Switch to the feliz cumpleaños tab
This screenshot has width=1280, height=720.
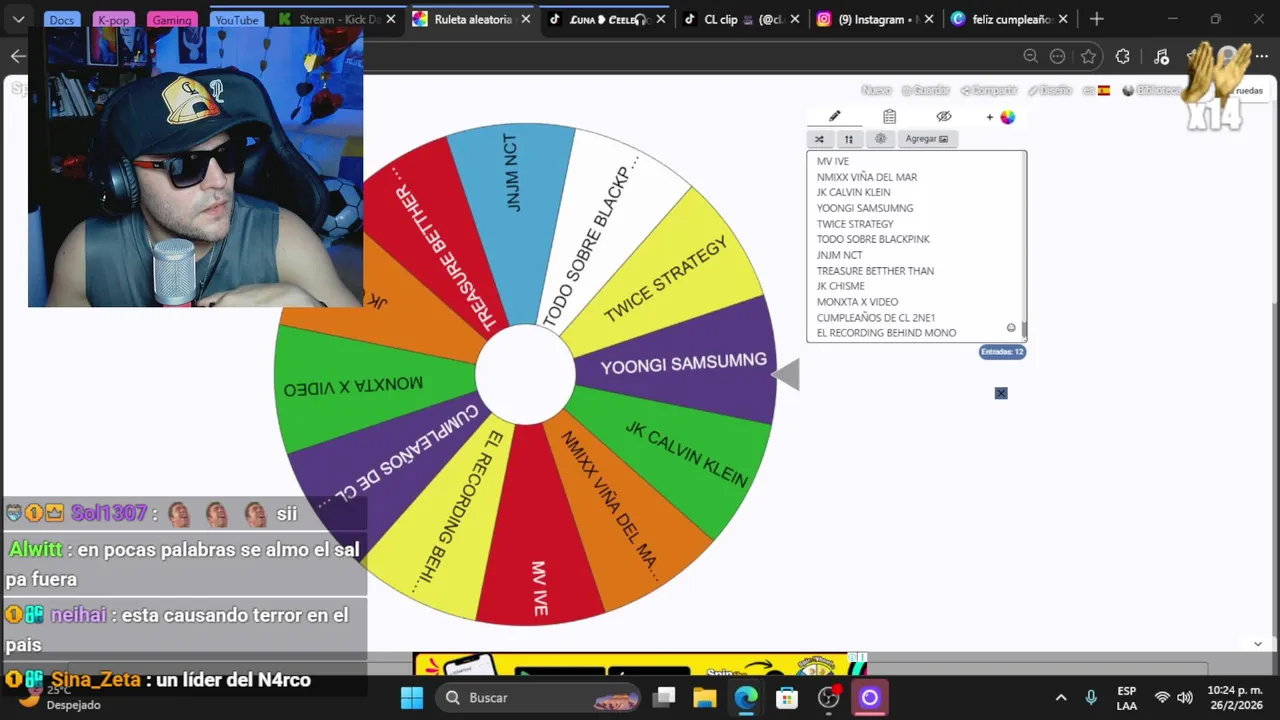(x=1009, y=19)
